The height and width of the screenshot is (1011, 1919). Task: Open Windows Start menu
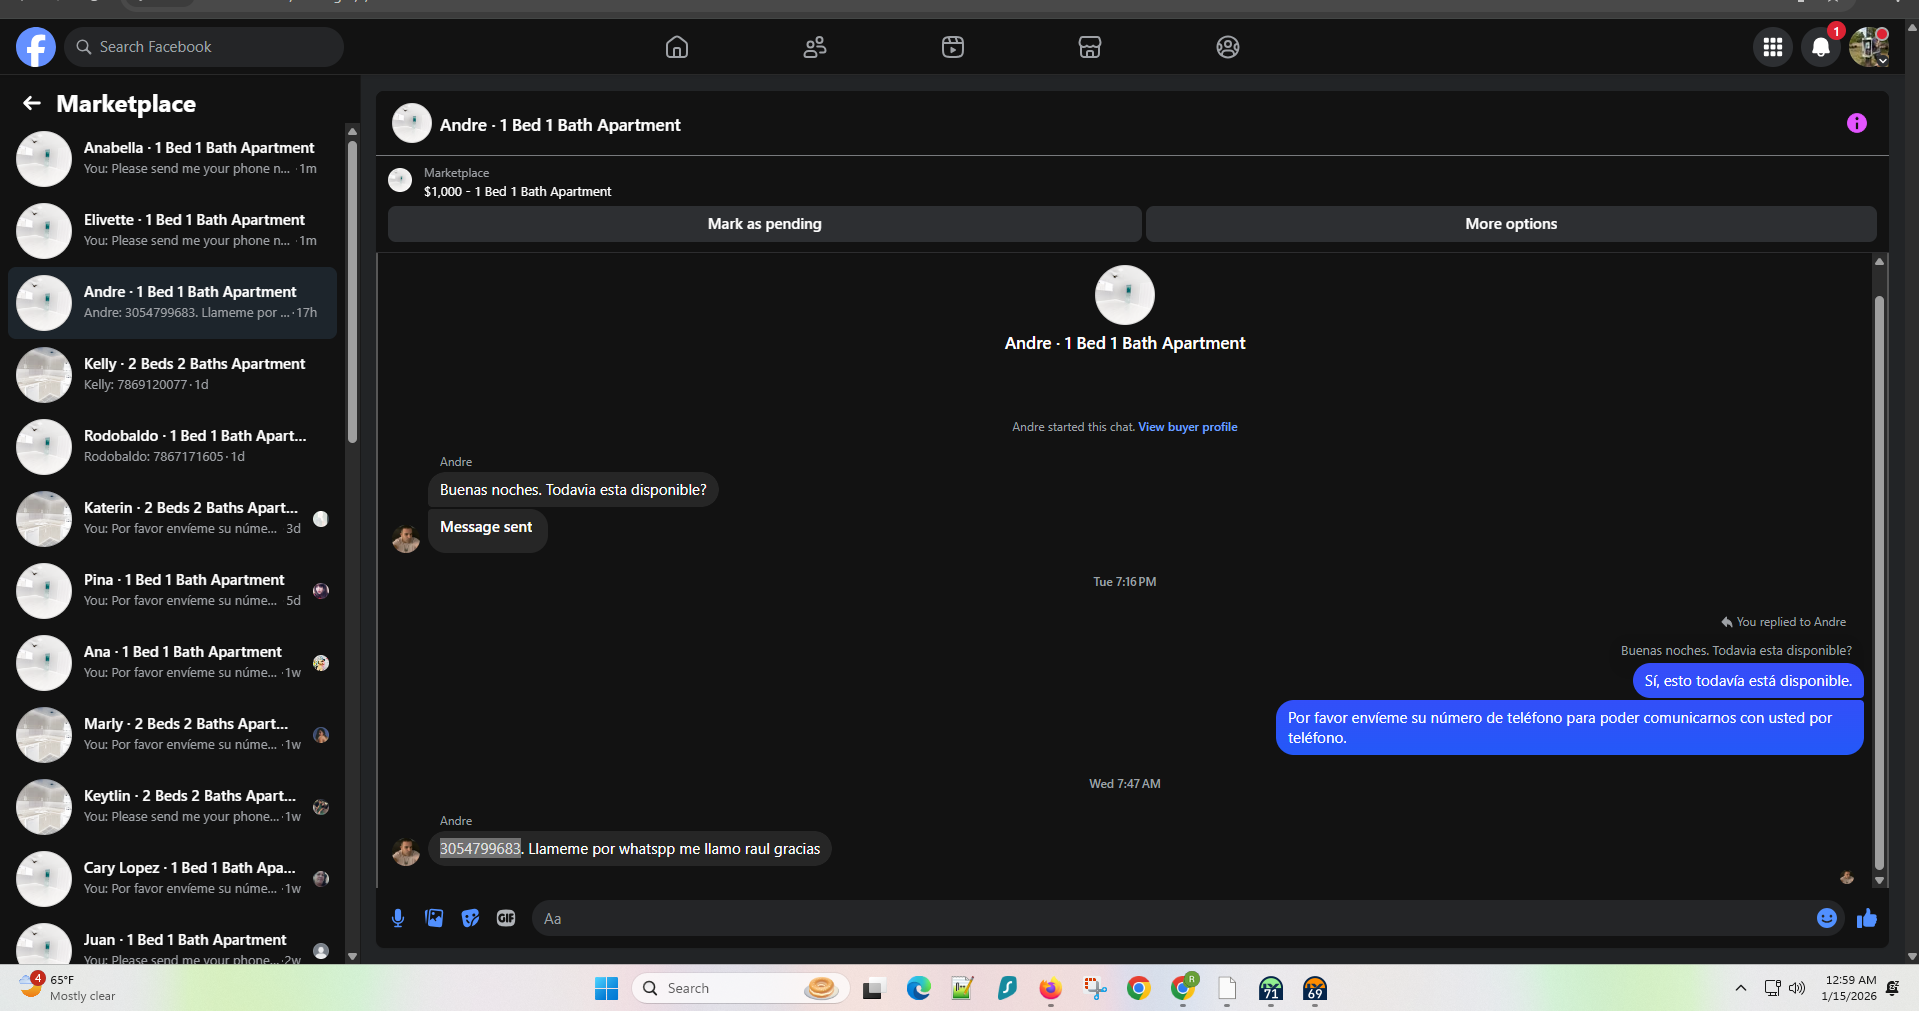point(606,988)
